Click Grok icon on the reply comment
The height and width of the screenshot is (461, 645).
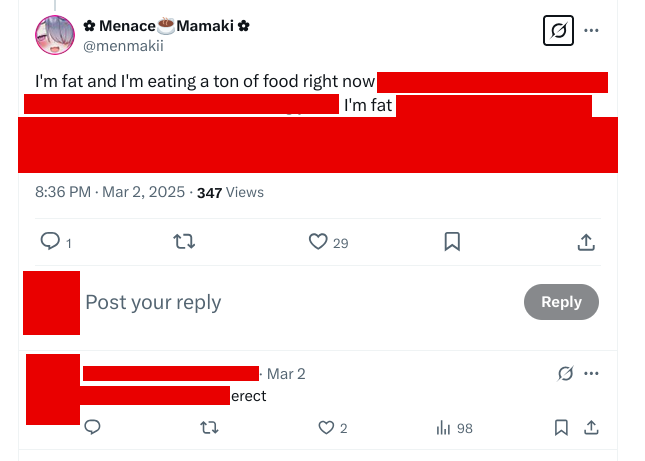pos(565,374)
